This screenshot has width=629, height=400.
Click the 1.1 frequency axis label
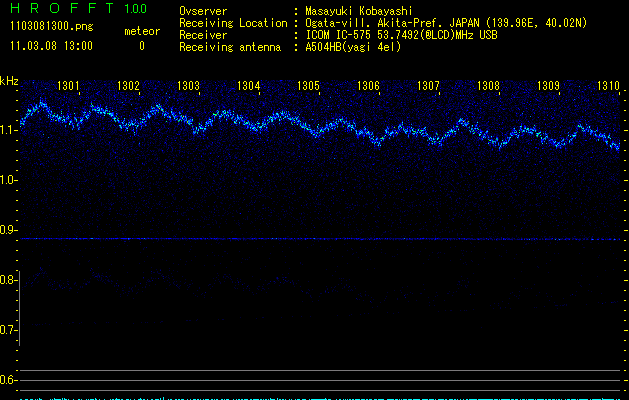pos(9,130)
